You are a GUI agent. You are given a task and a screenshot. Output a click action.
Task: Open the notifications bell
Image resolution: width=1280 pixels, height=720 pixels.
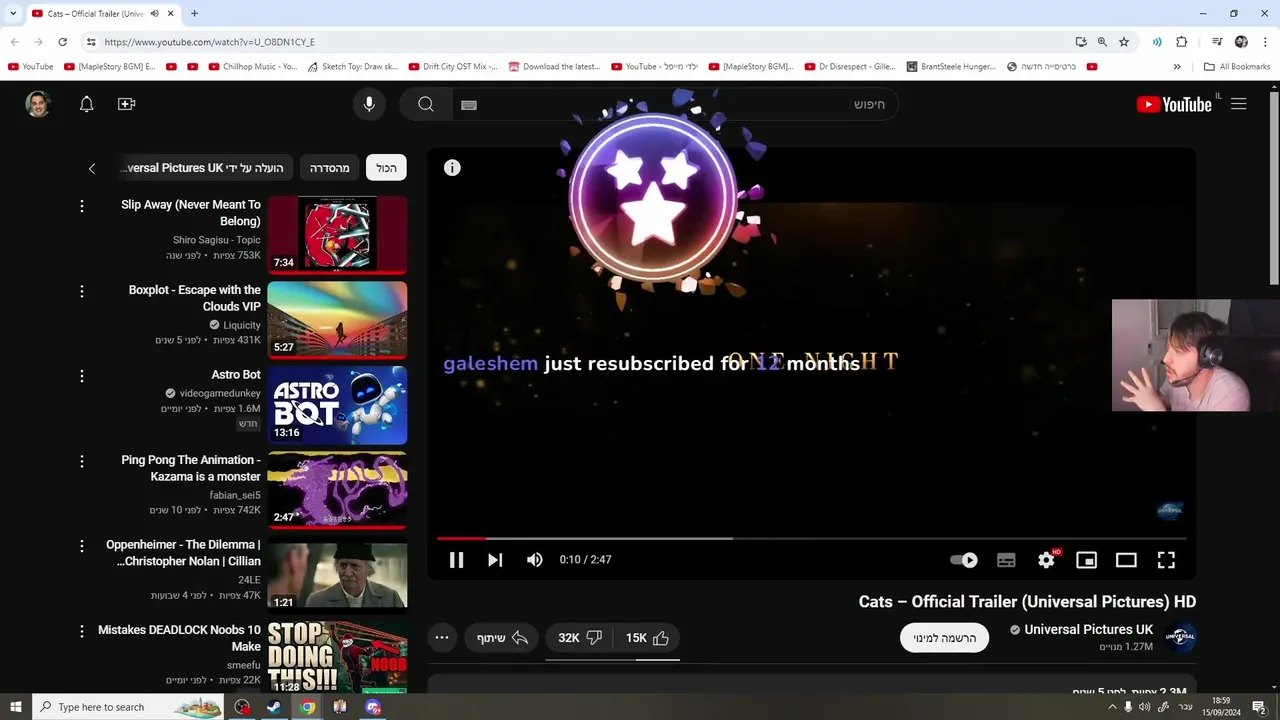coord(87,104)
